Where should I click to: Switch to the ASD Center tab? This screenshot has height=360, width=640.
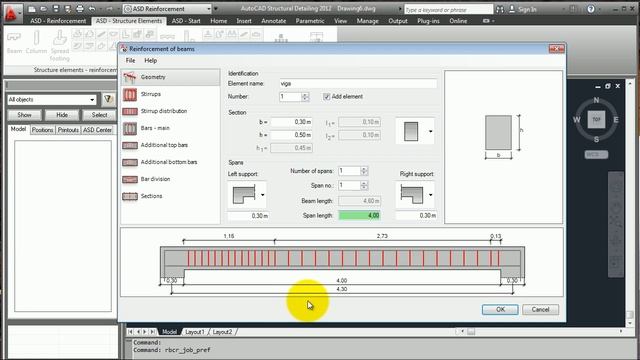97,130
